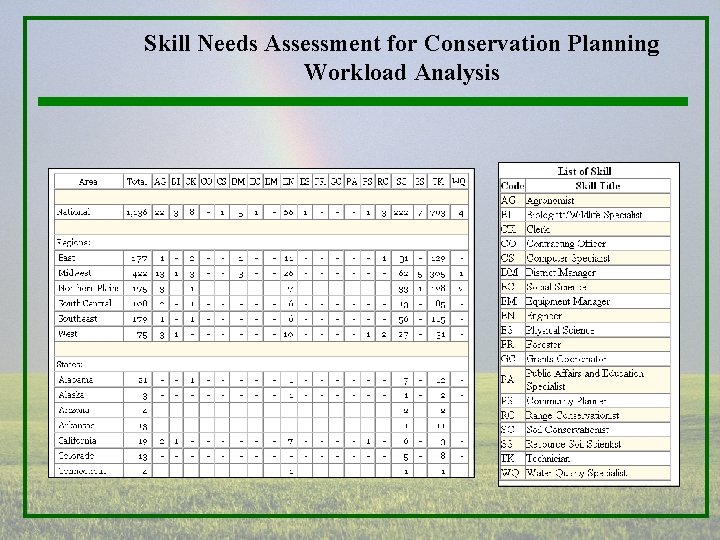720x540 pixels.
Task: Select the total value '75' in the West row
Action: point(142,335)
